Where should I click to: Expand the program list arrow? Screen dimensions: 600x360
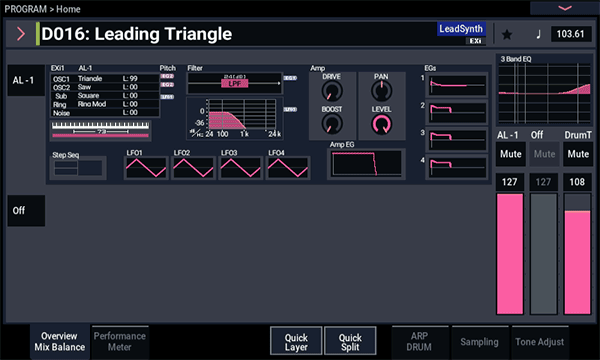coord(21,34)
